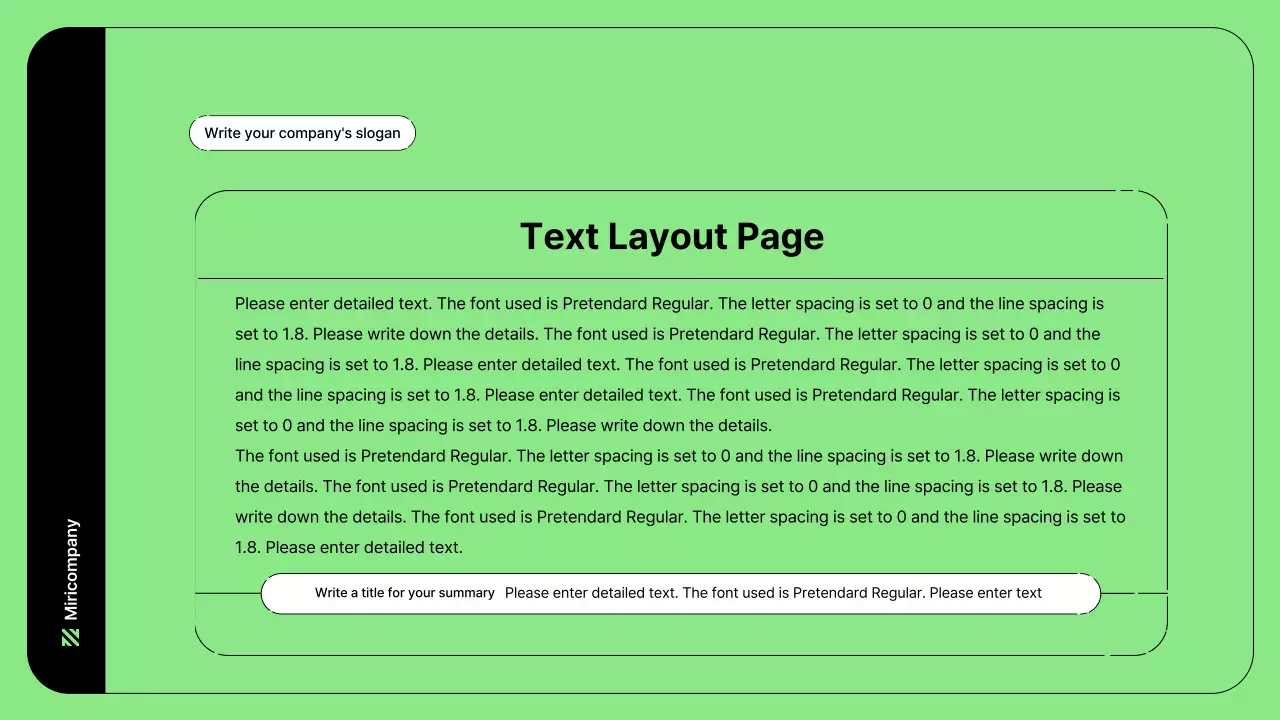Click the line starting "the details. The font"
This screenshot has width=1280, height=720.
(678, 487)
